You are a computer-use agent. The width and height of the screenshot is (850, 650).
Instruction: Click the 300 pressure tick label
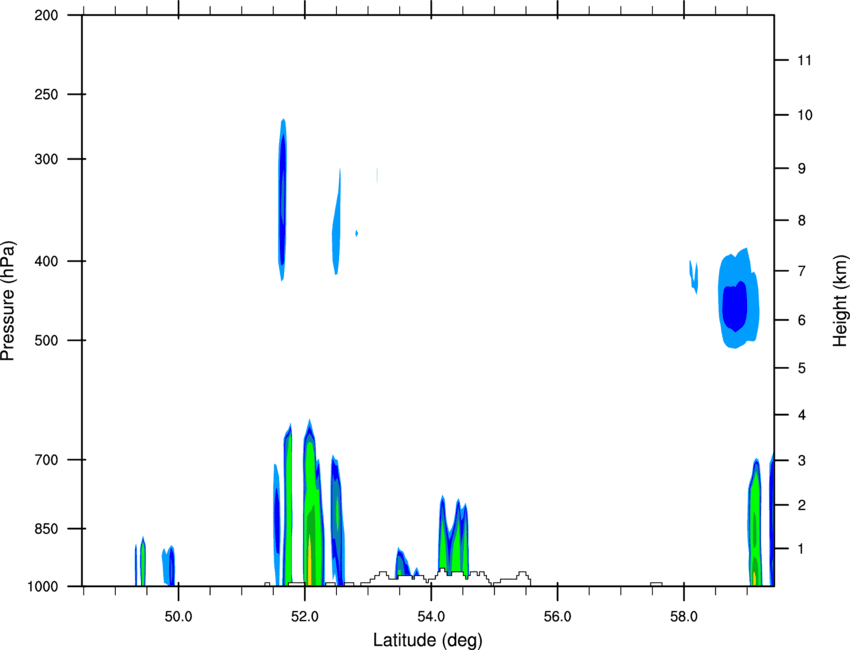(46, 159)
